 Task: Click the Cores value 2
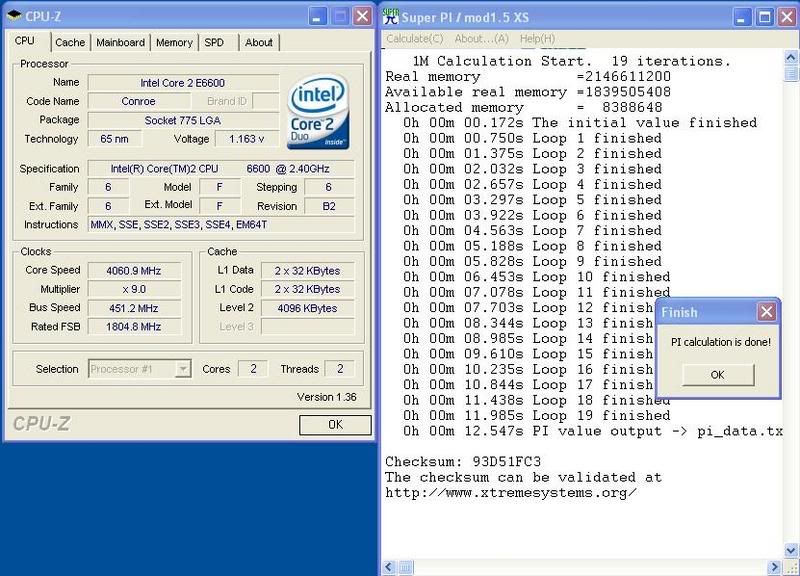(253, 369)
